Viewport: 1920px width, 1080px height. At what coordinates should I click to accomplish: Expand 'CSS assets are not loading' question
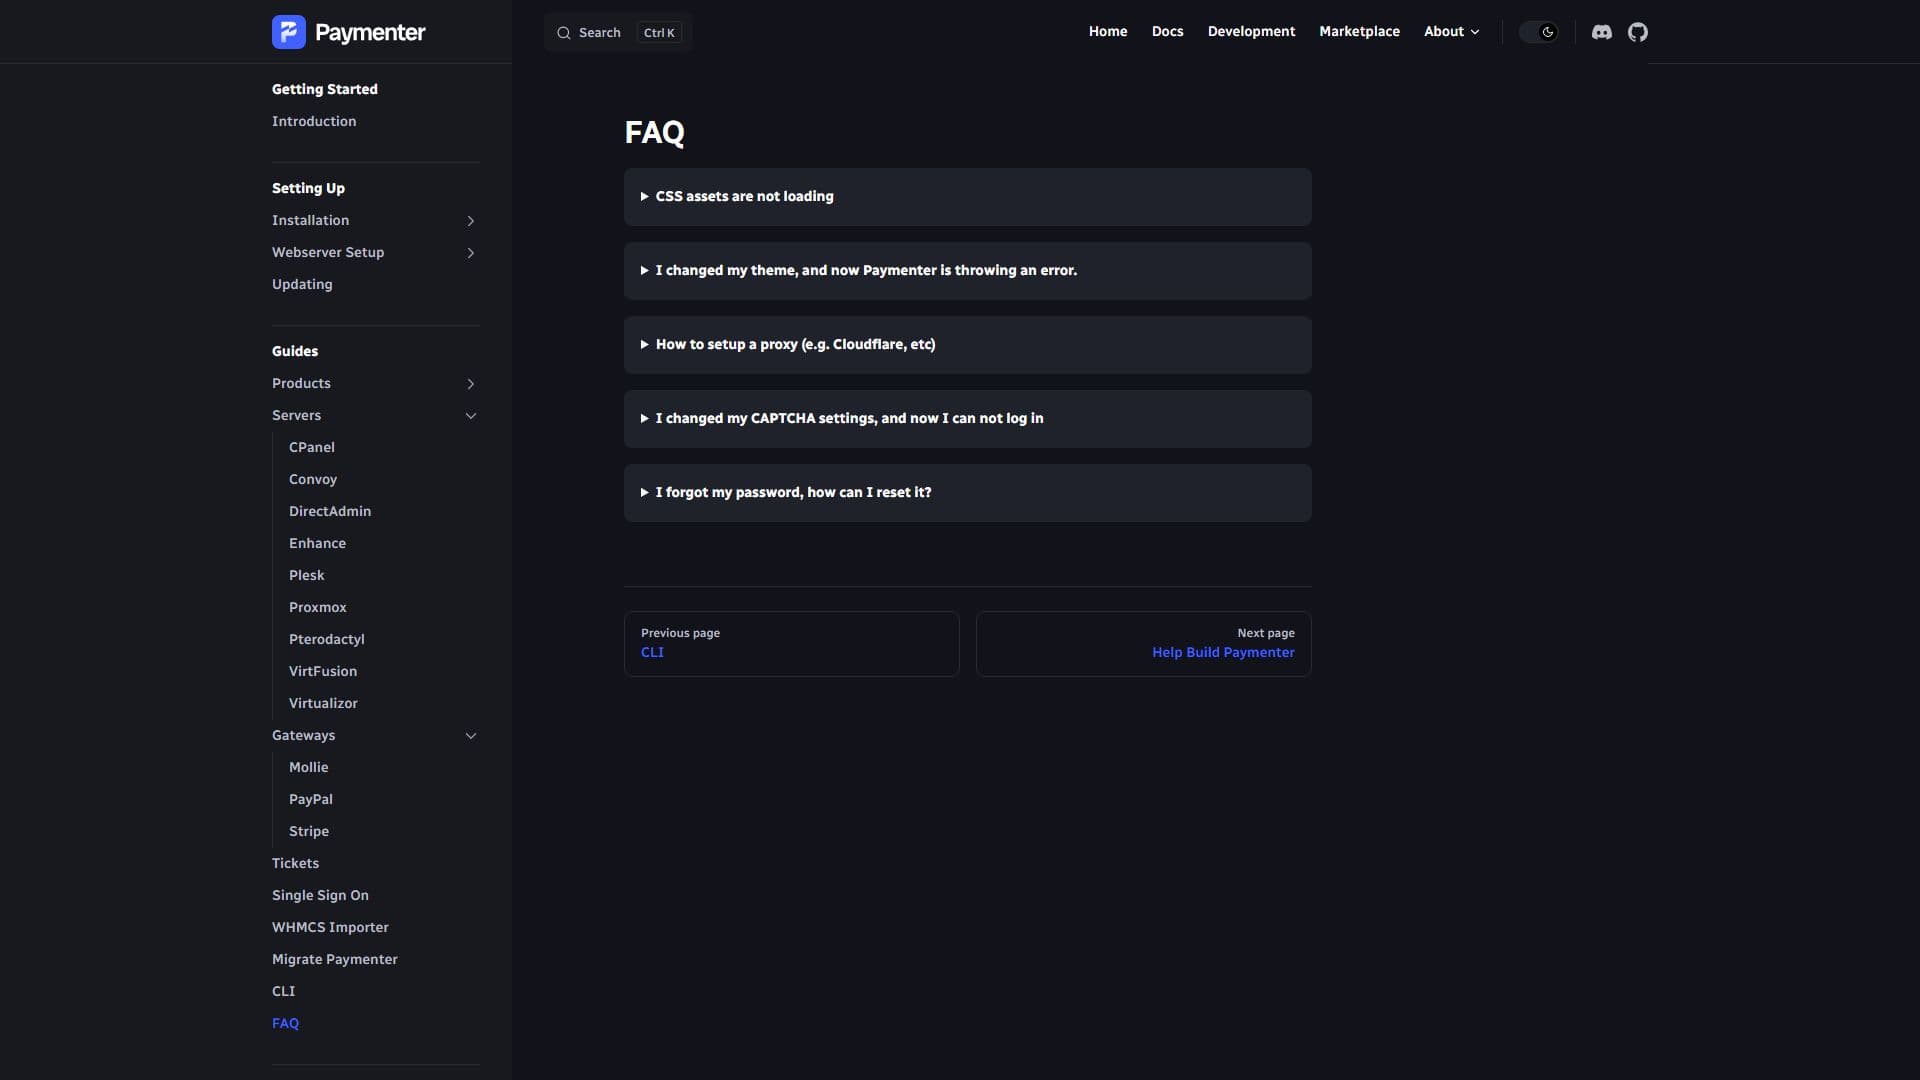click(x=967, y=197)
